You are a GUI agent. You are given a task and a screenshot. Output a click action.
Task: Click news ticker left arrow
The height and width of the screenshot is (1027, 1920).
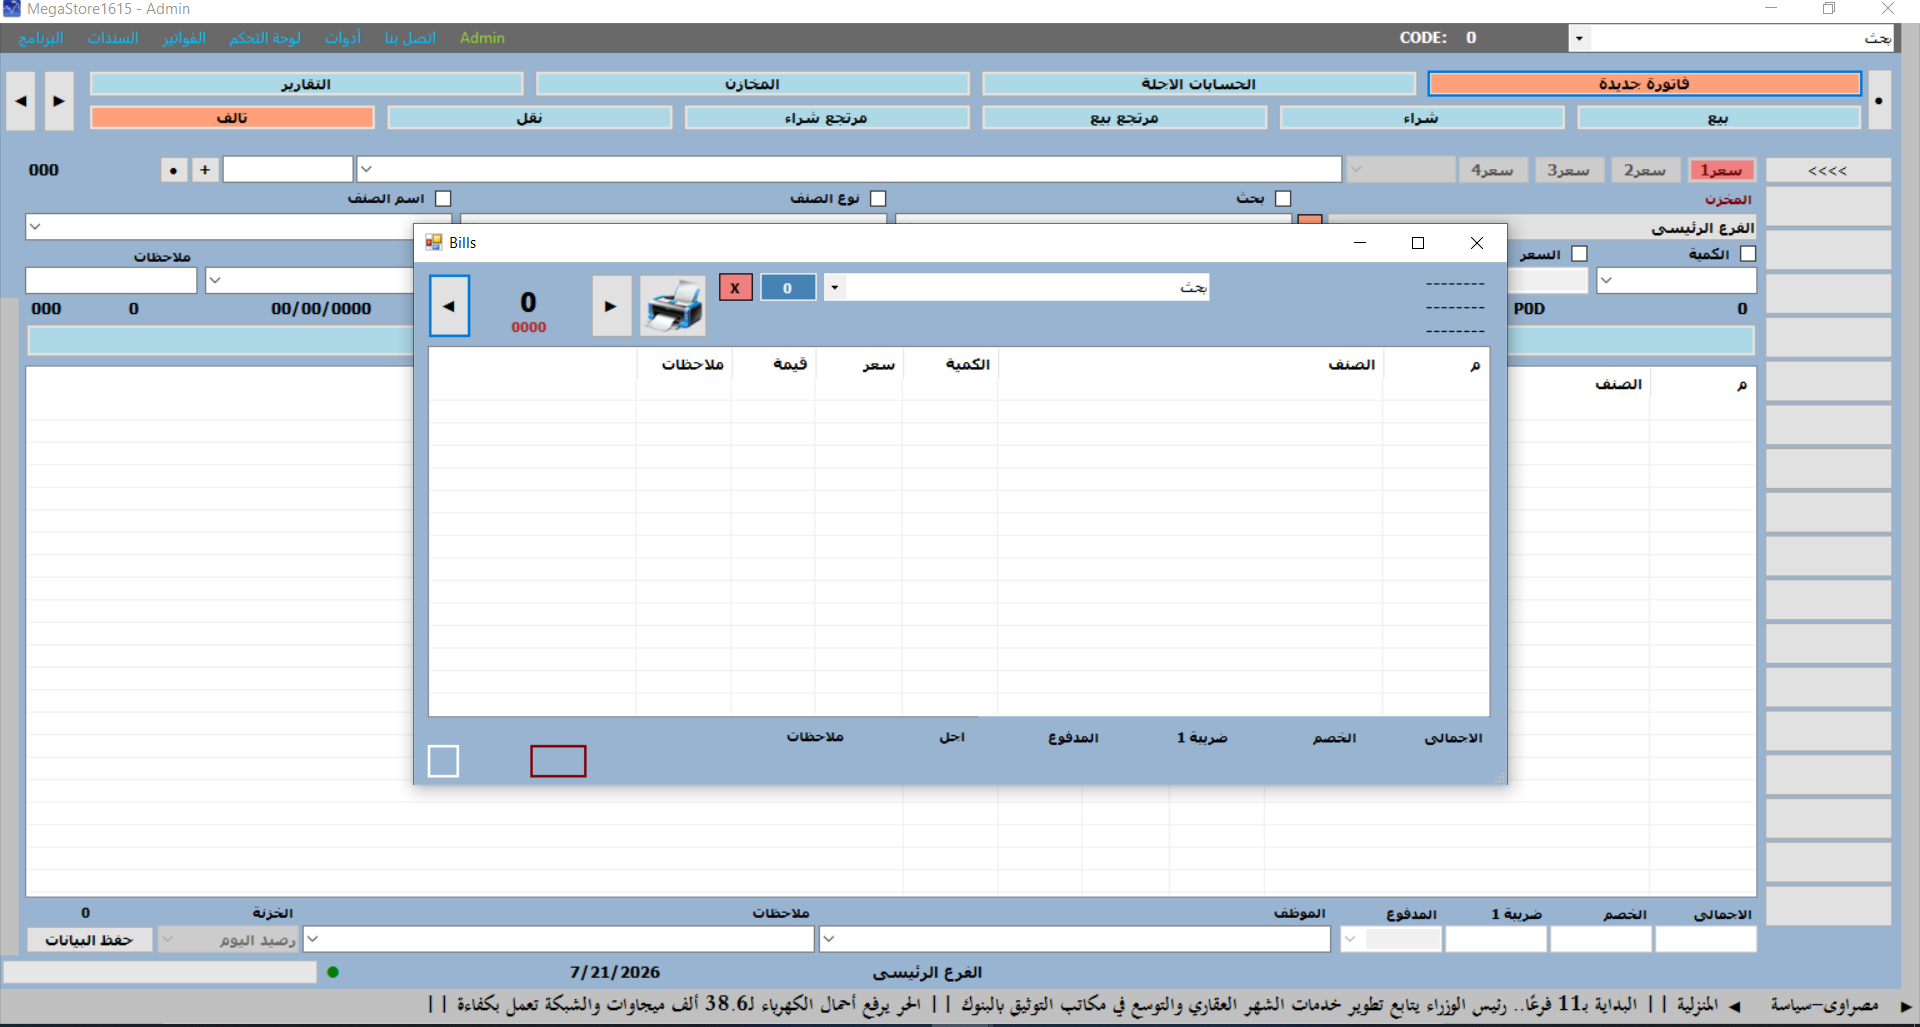1734,1006
